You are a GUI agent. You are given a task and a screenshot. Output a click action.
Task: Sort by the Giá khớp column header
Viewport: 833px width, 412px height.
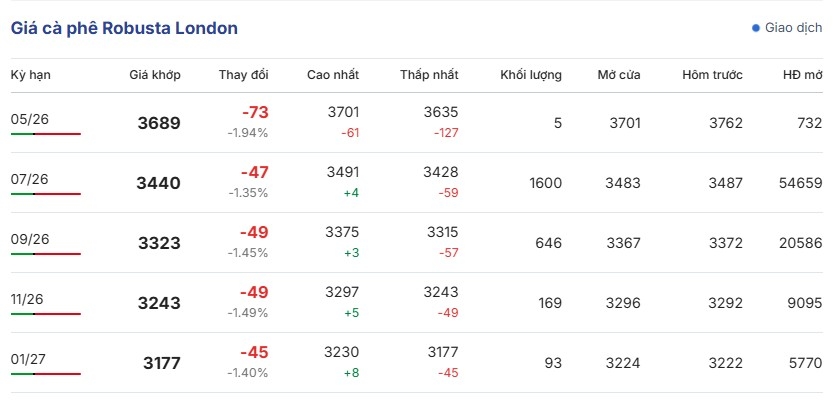coord(155,75)
